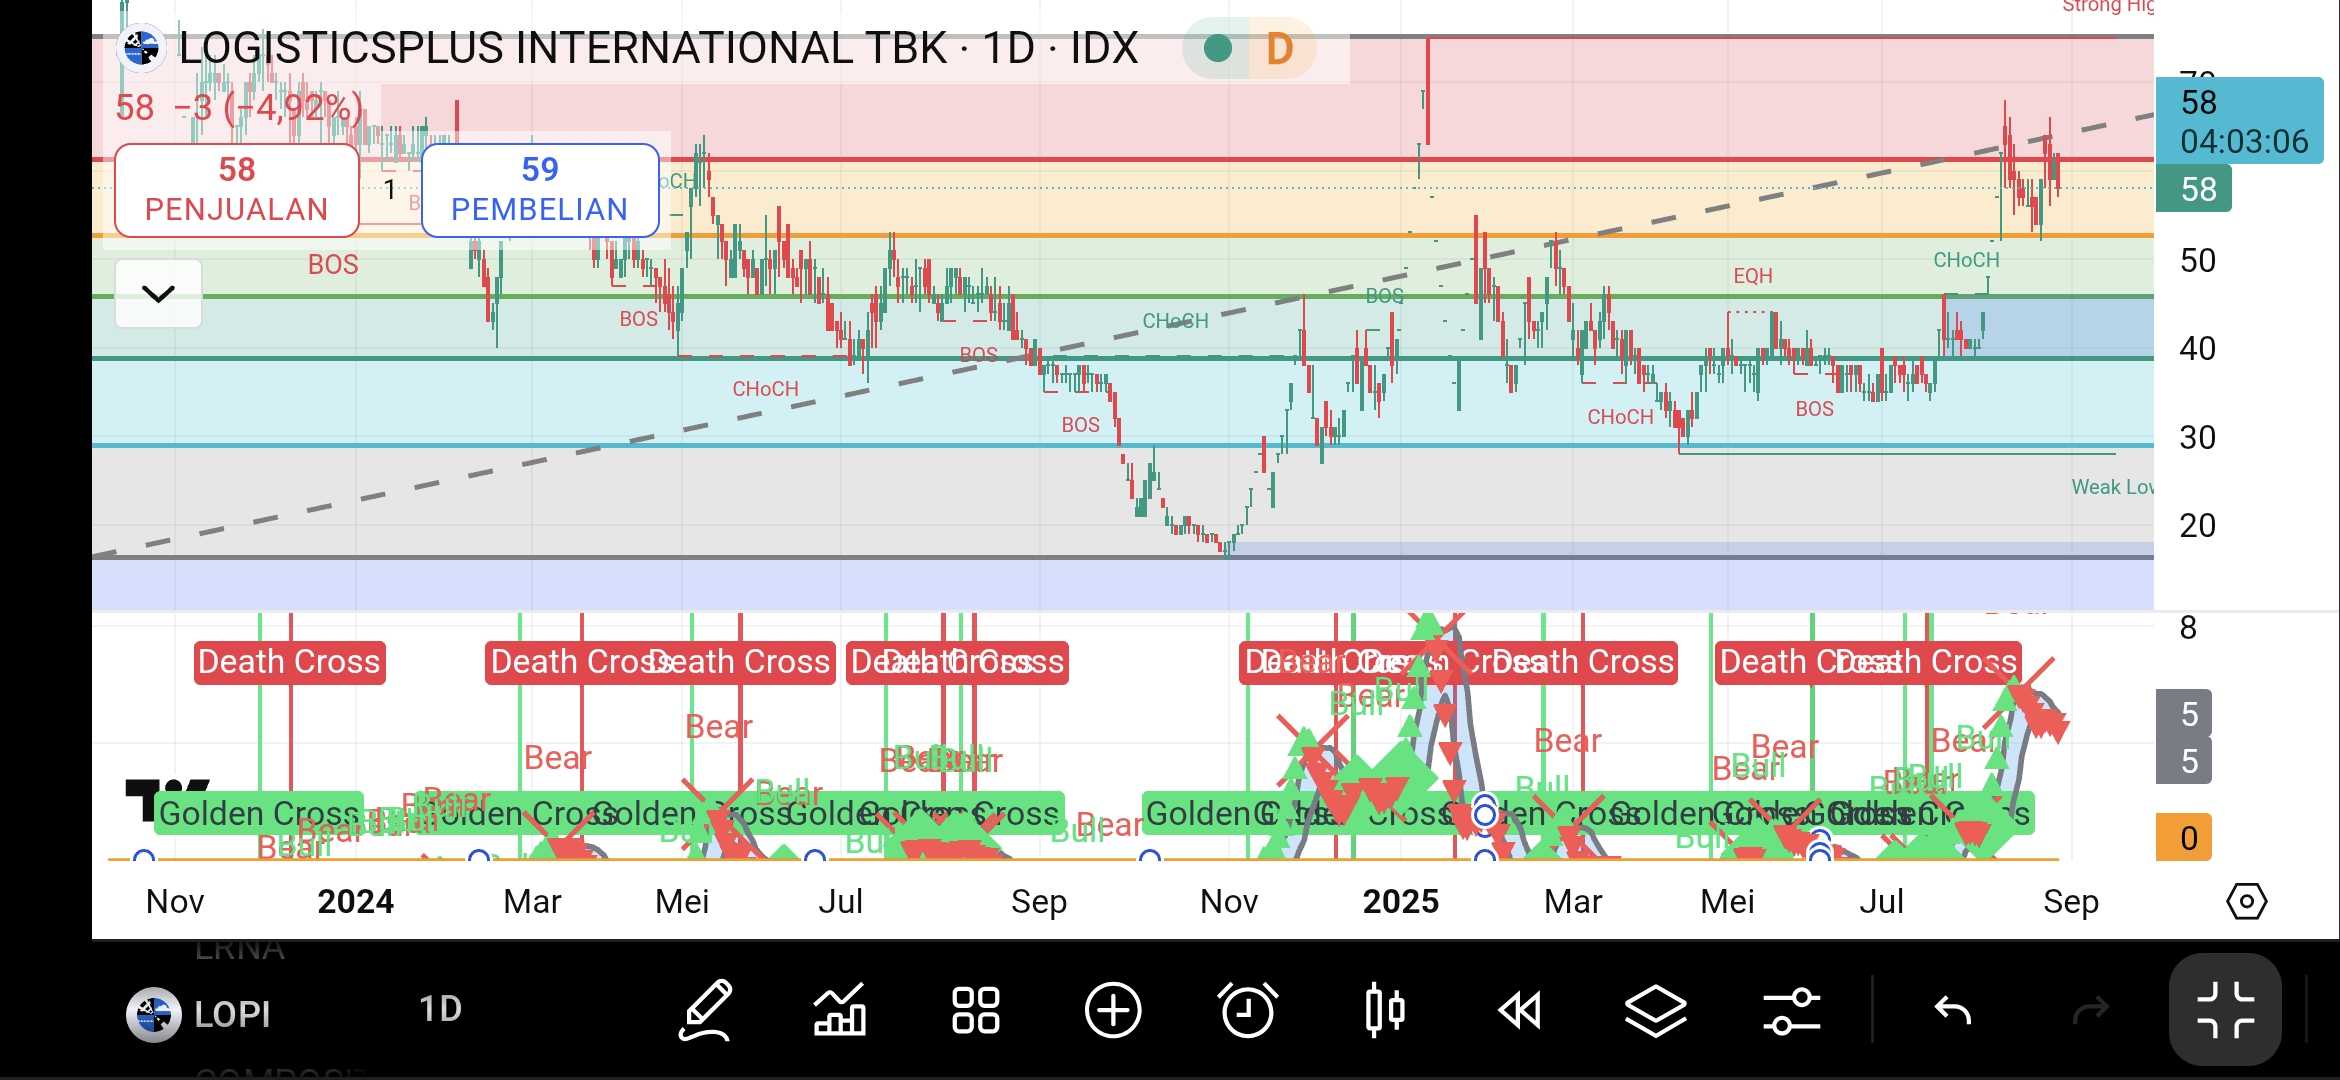Click the 20 price level on the axis
This screenshot has width=2340, height=1080.
[2198, 526]
